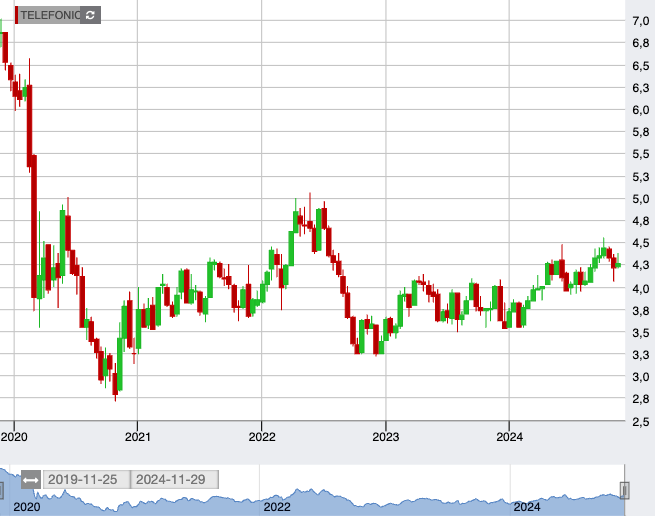The height and width of the screenshot is (521, 658).
Task: Click the 2023 x-axis label
Action: [x=386, y=437]
